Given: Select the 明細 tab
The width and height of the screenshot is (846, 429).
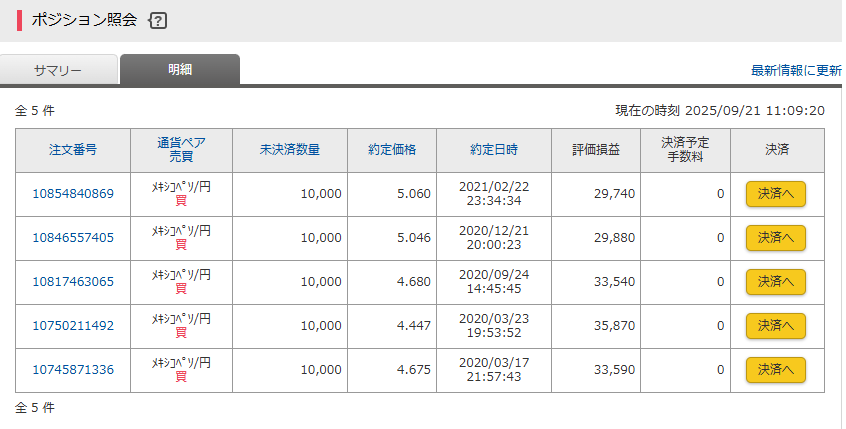Looking at the screenshot, I should click(x=180, y=70).
